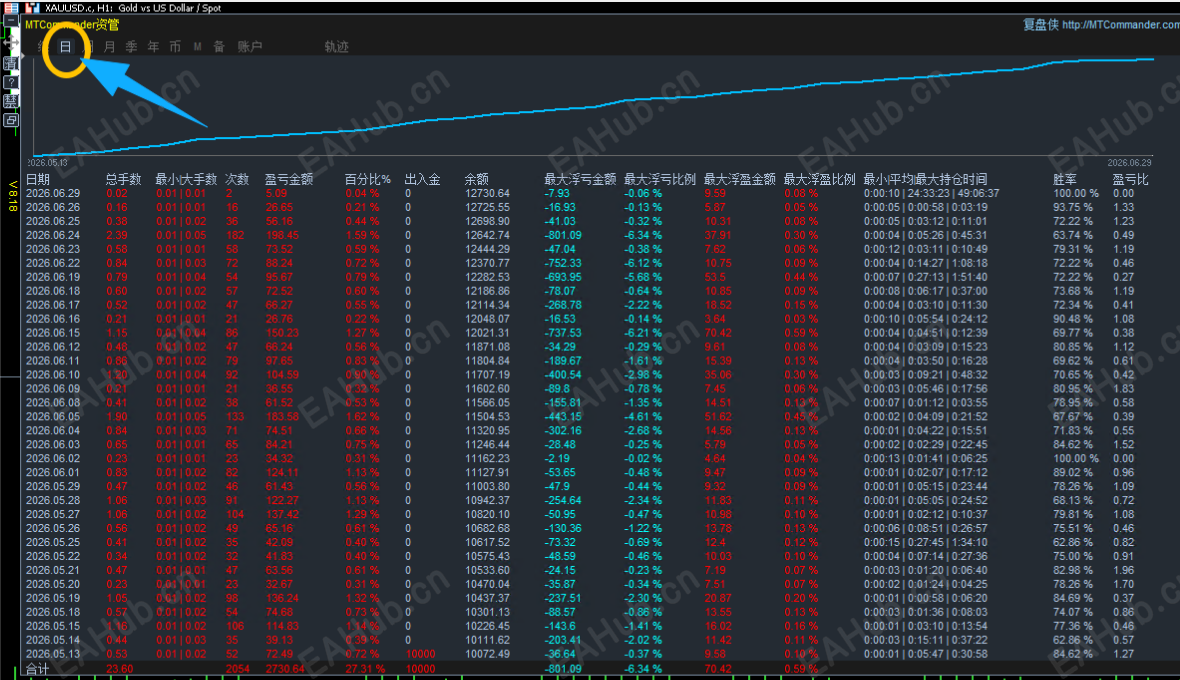Click the 最小|大手数 column header
The height and width of the screenshot is (680, 1180).
coord(186,179)
